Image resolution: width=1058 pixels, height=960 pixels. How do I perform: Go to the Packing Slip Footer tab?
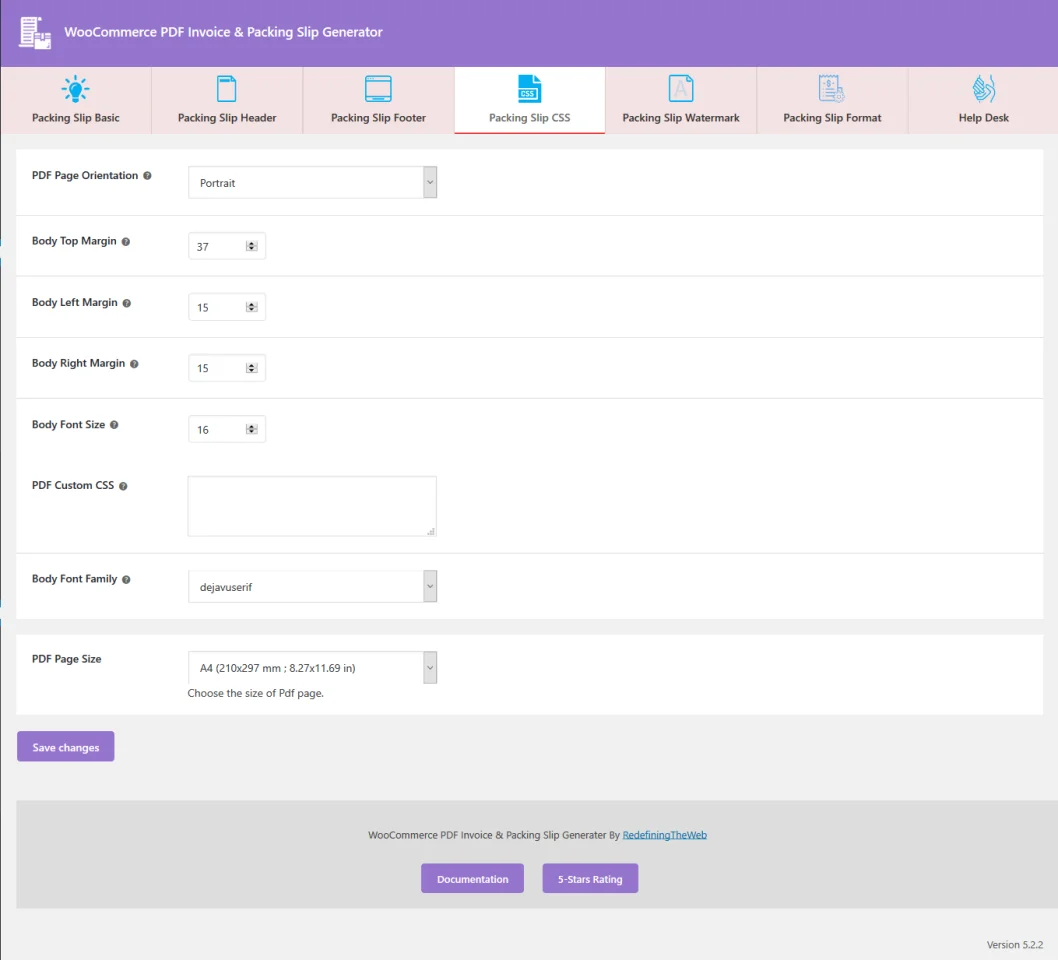[x=379, y=101]
